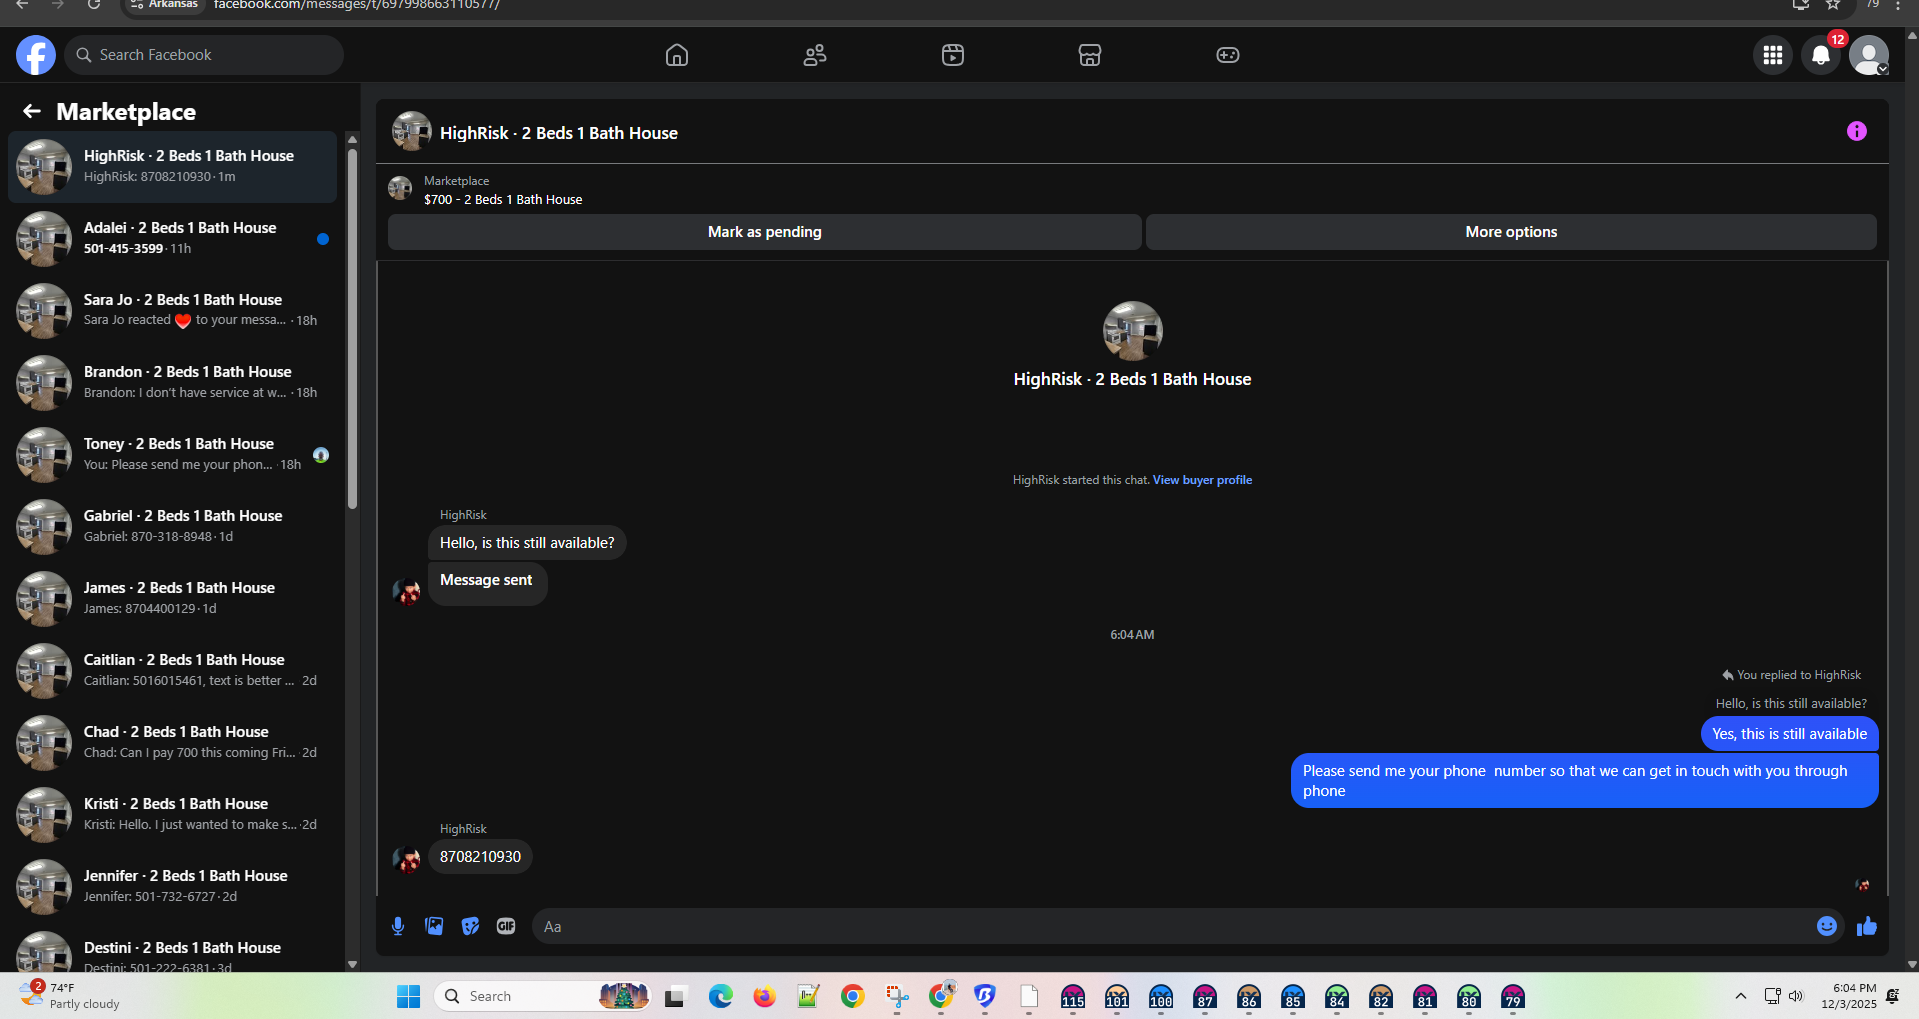The width and height of the screenshot is (1919, 1019).
Task: Open the $700 - 2 Beds 1 Bath House listing
Action: [x=503, y=199]
